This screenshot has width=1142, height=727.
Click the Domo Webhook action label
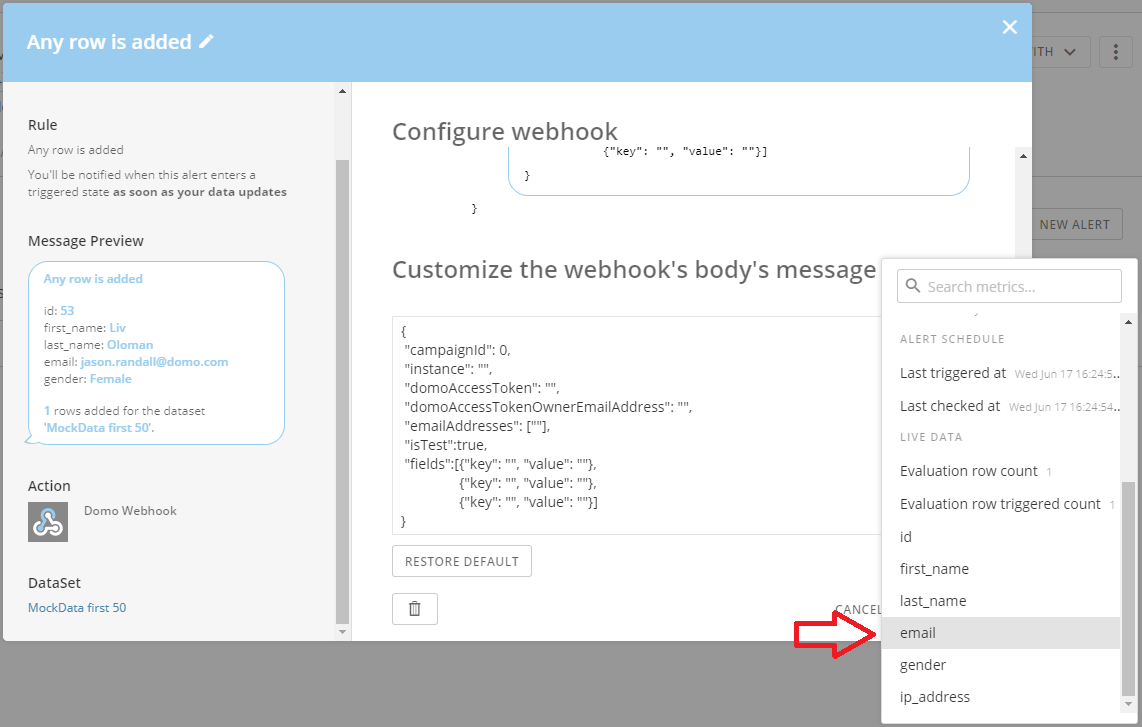(130, 511)
